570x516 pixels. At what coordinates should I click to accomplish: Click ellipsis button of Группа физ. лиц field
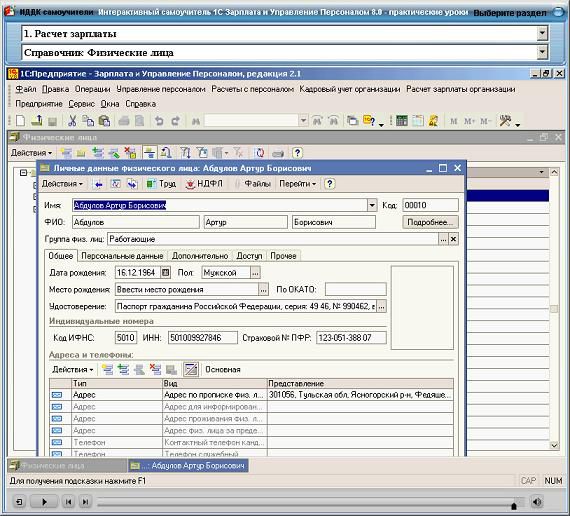coord(443,239)
